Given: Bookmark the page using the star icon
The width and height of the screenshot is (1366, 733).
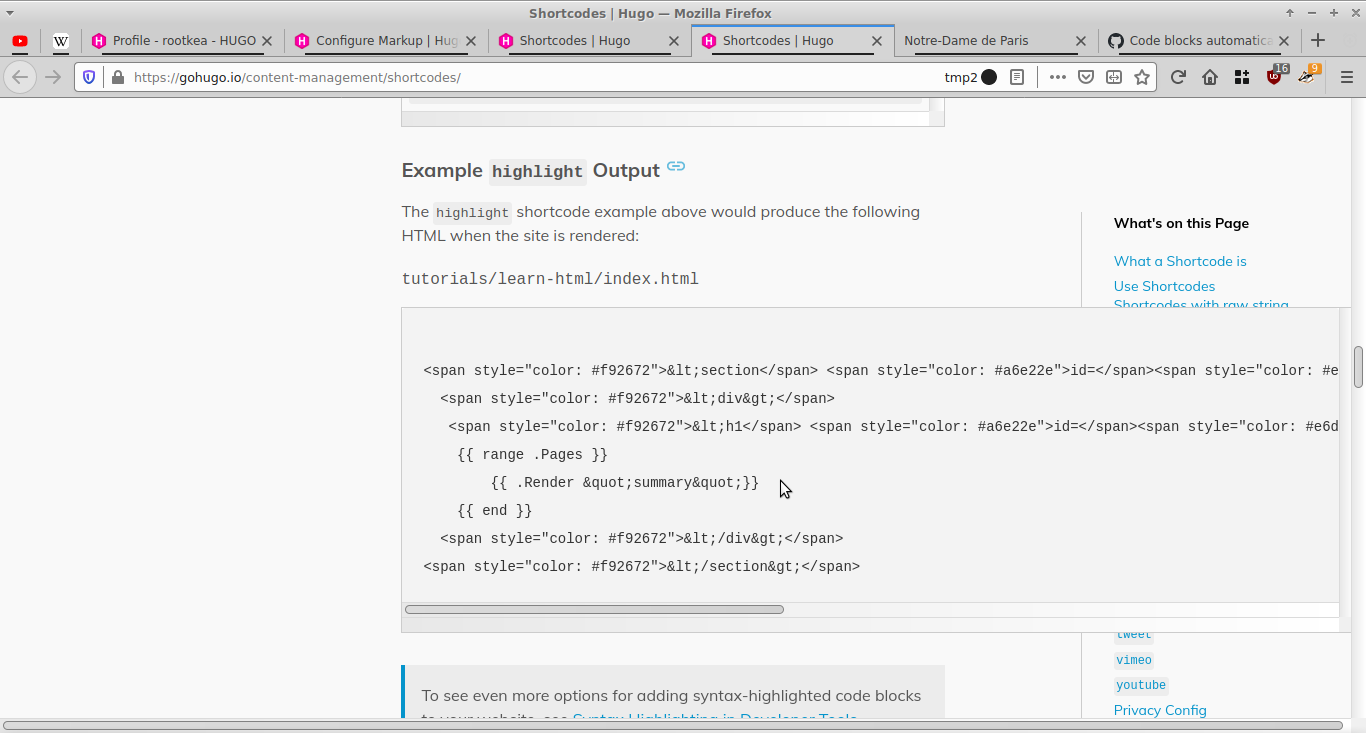Looking at the screenshot, I should 1142,77.
